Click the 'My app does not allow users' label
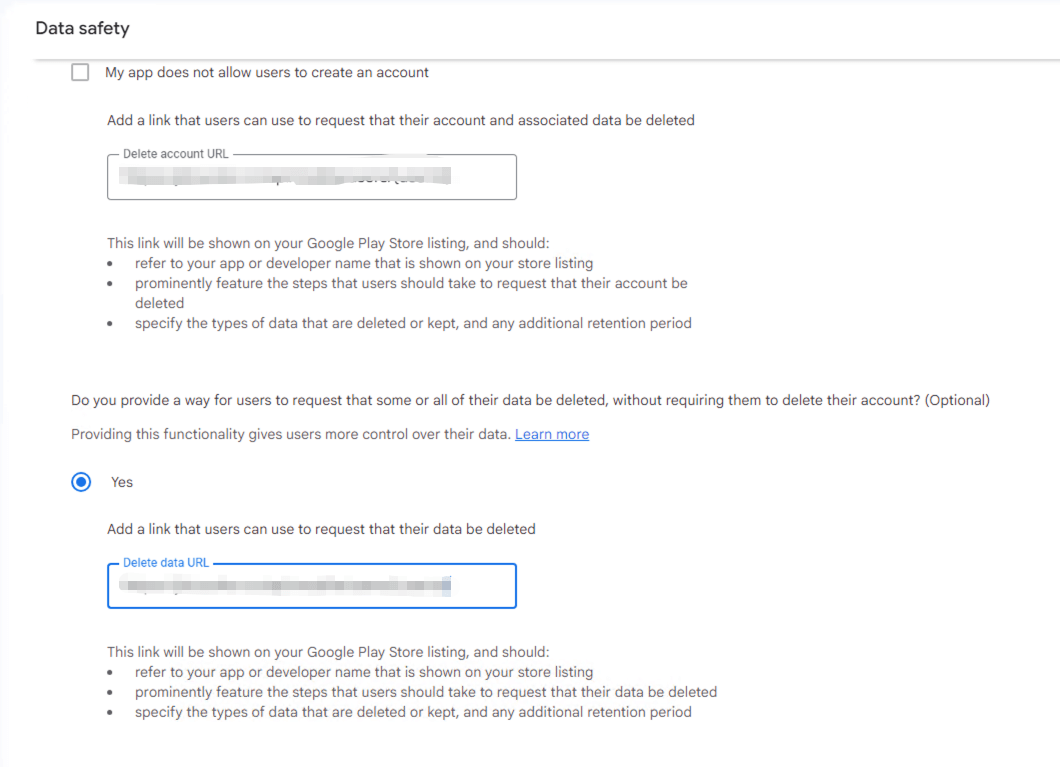 click(266, 72)
